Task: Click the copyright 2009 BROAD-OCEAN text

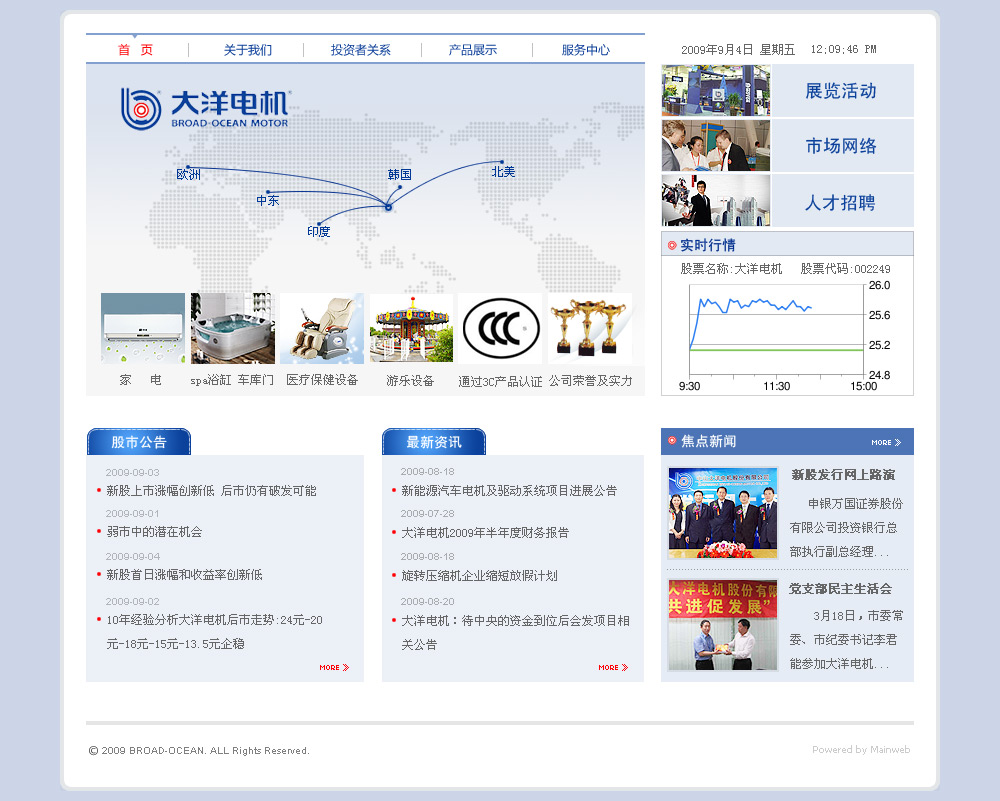Action: 199,751
